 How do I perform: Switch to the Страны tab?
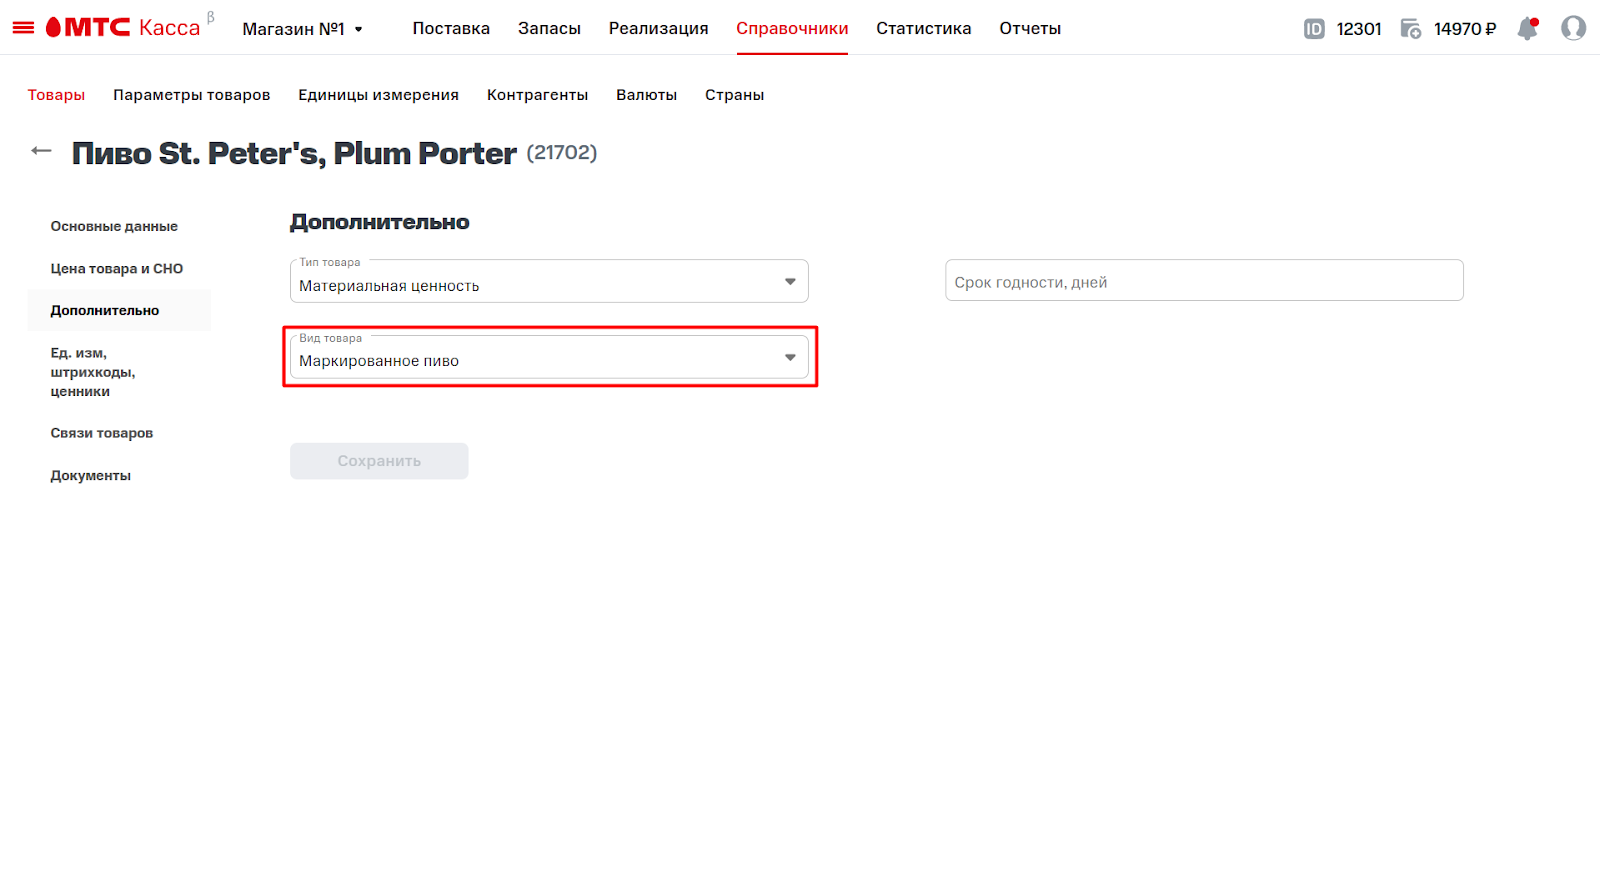(x=734, y=95)
